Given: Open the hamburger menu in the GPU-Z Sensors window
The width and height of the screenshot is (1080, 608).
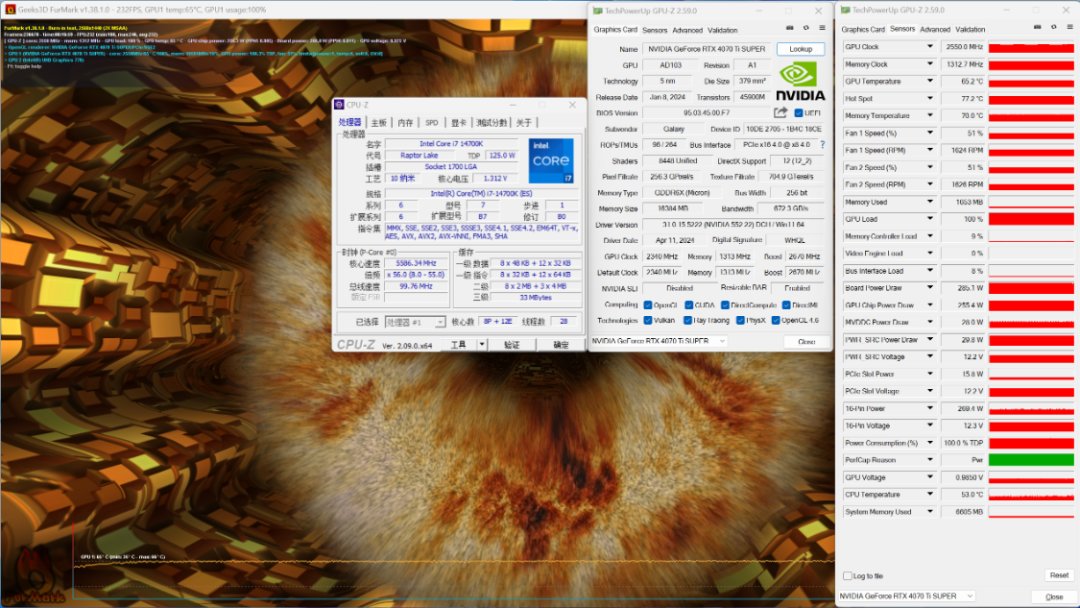Looking at the screenshot, I should [x=1070, y=28].
